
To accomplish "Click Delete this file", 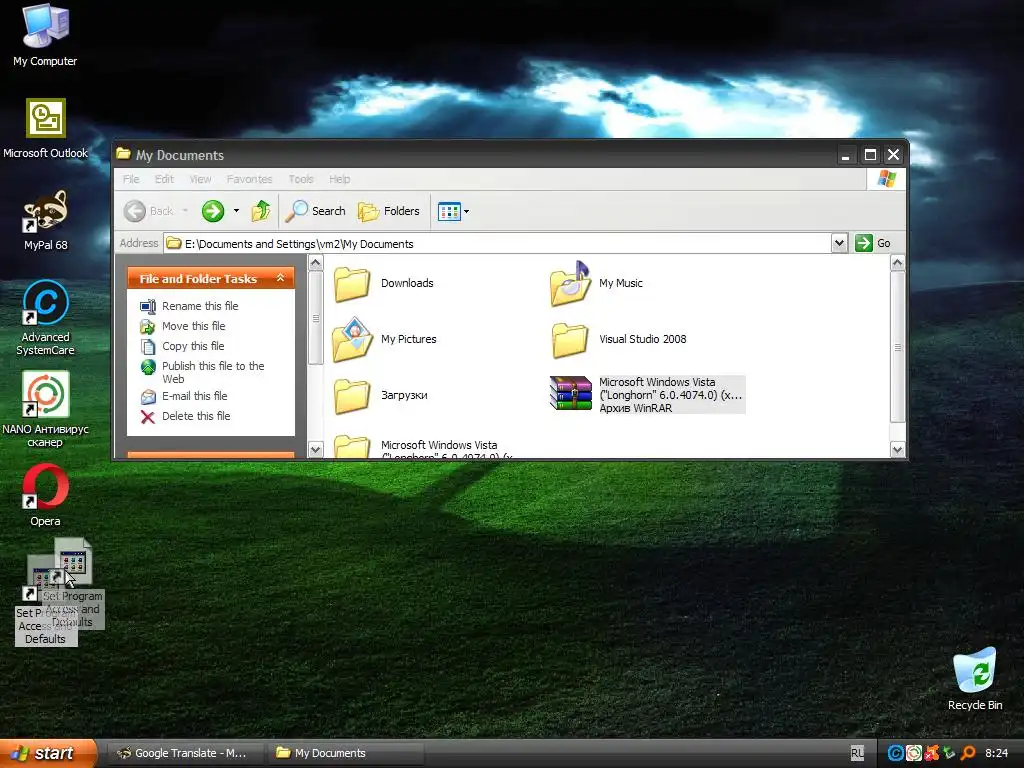I will tap(185, 416).
